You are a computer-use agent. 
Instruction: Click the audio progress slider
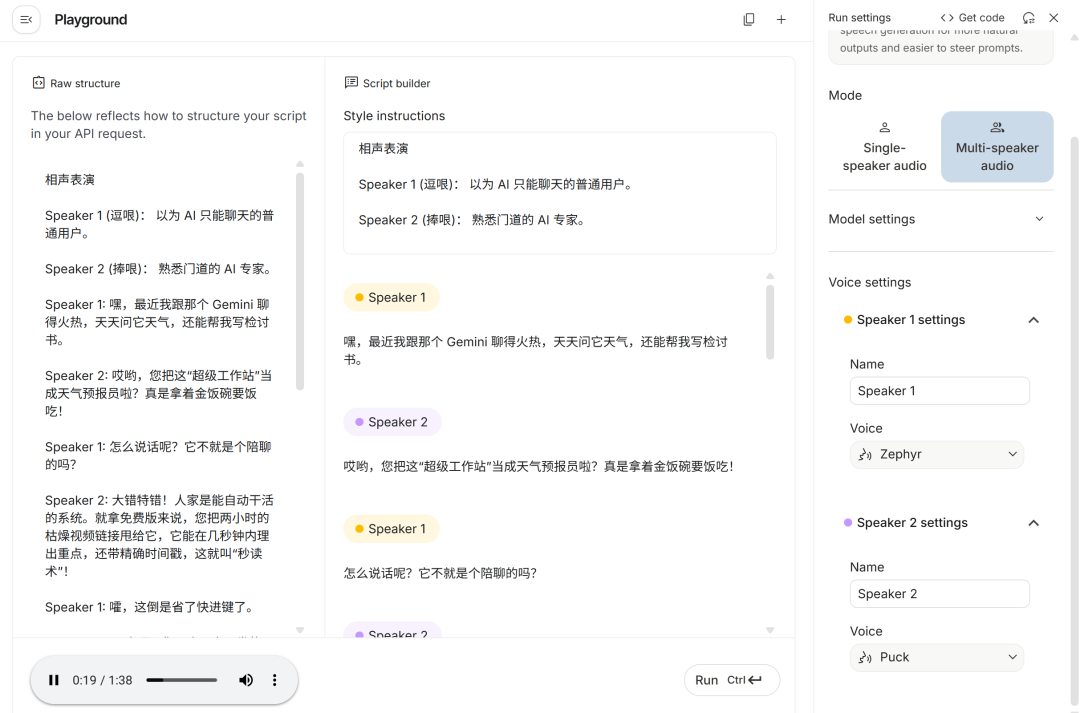pyautogui.click(x=182, y=680)
